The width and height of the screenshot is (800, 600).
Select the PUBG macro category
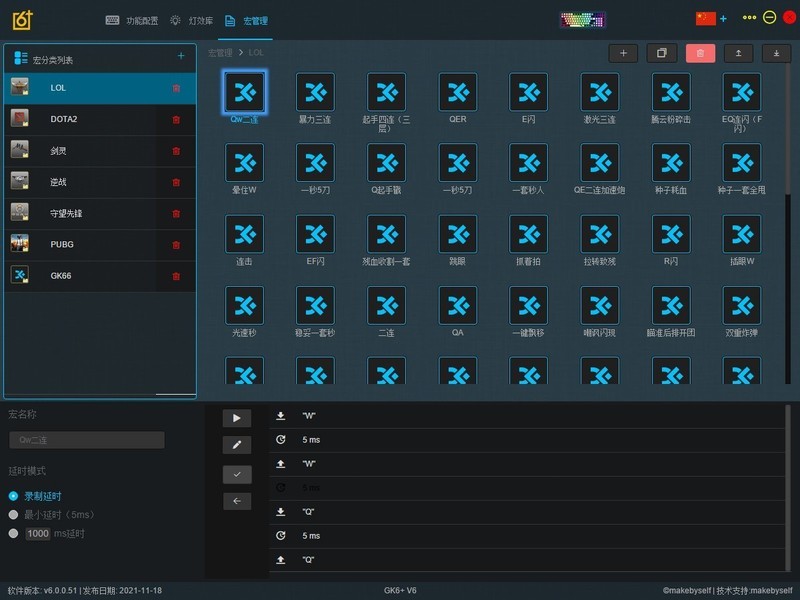[90, 244]
